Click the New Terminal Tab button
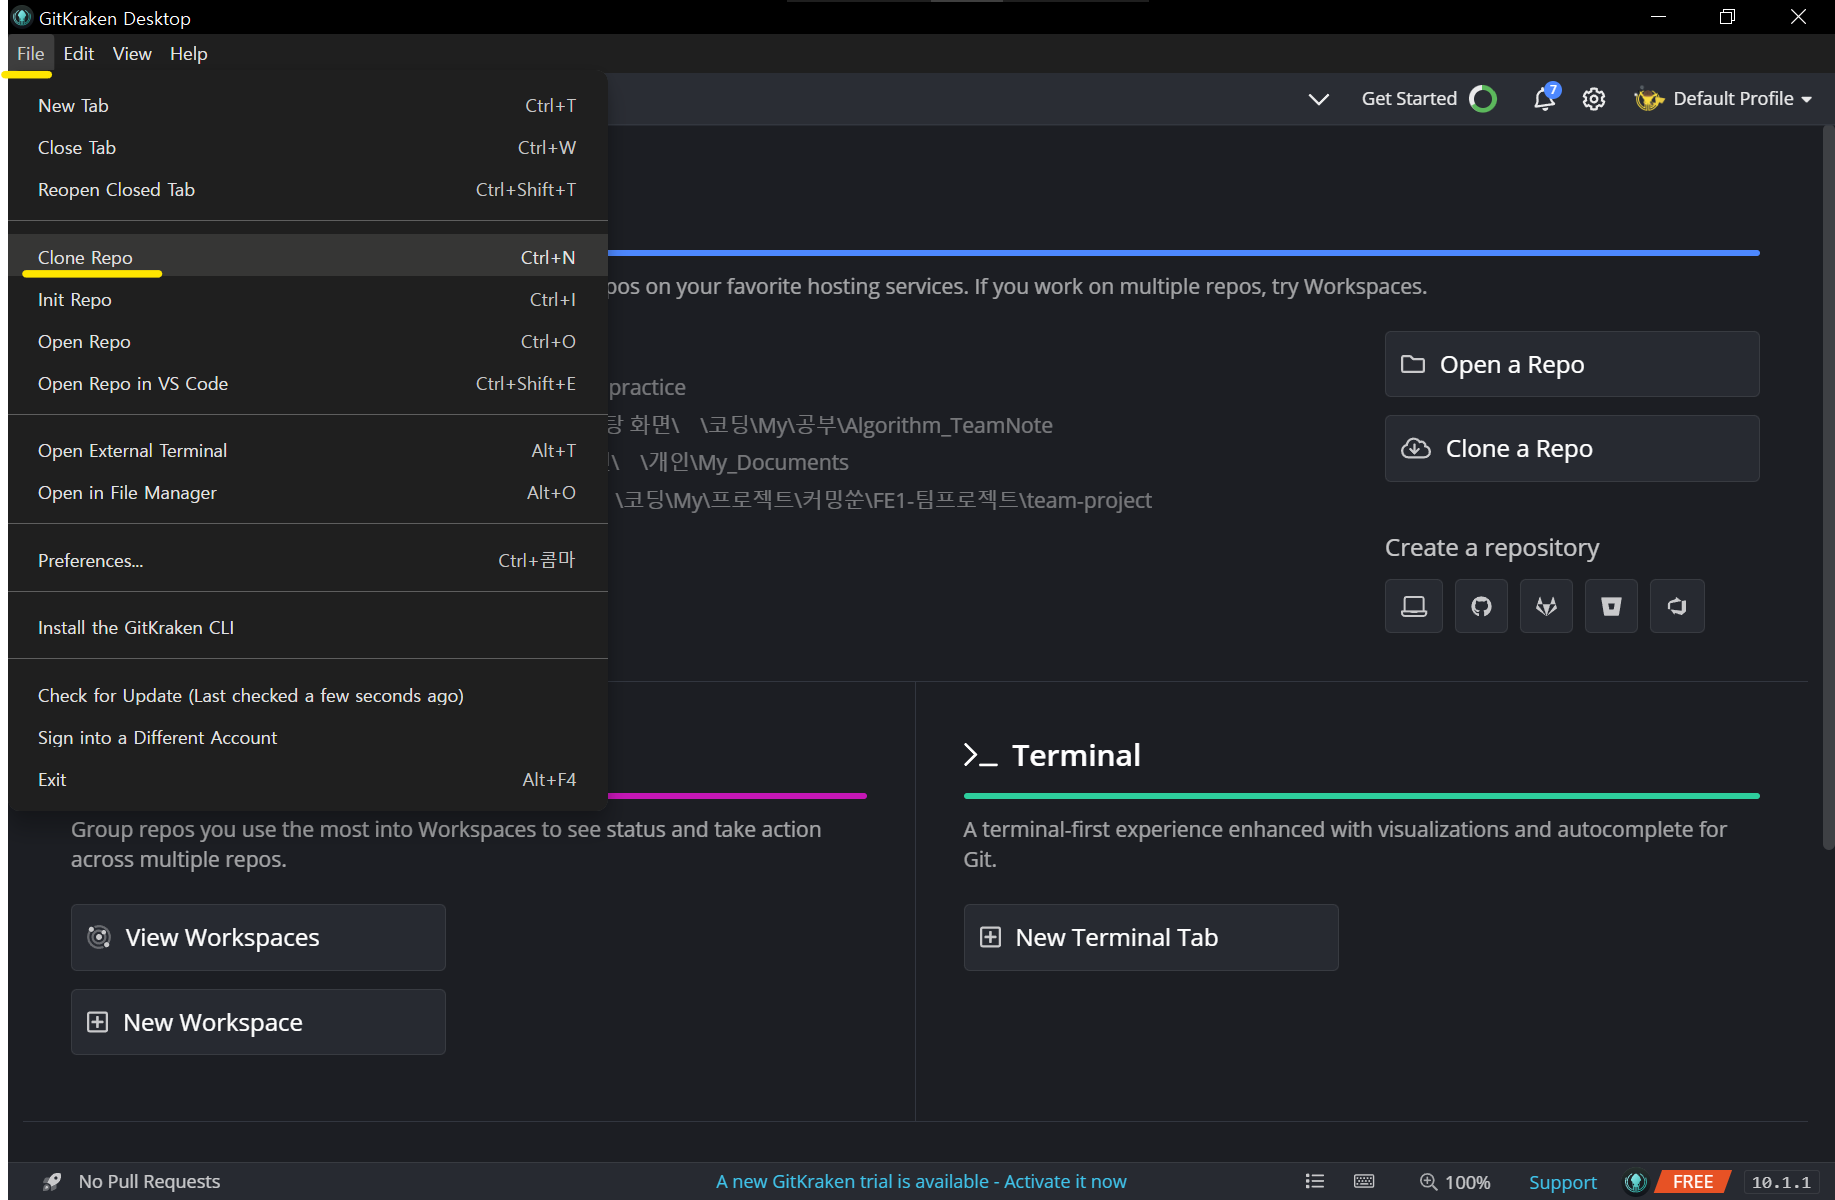 1151,937
